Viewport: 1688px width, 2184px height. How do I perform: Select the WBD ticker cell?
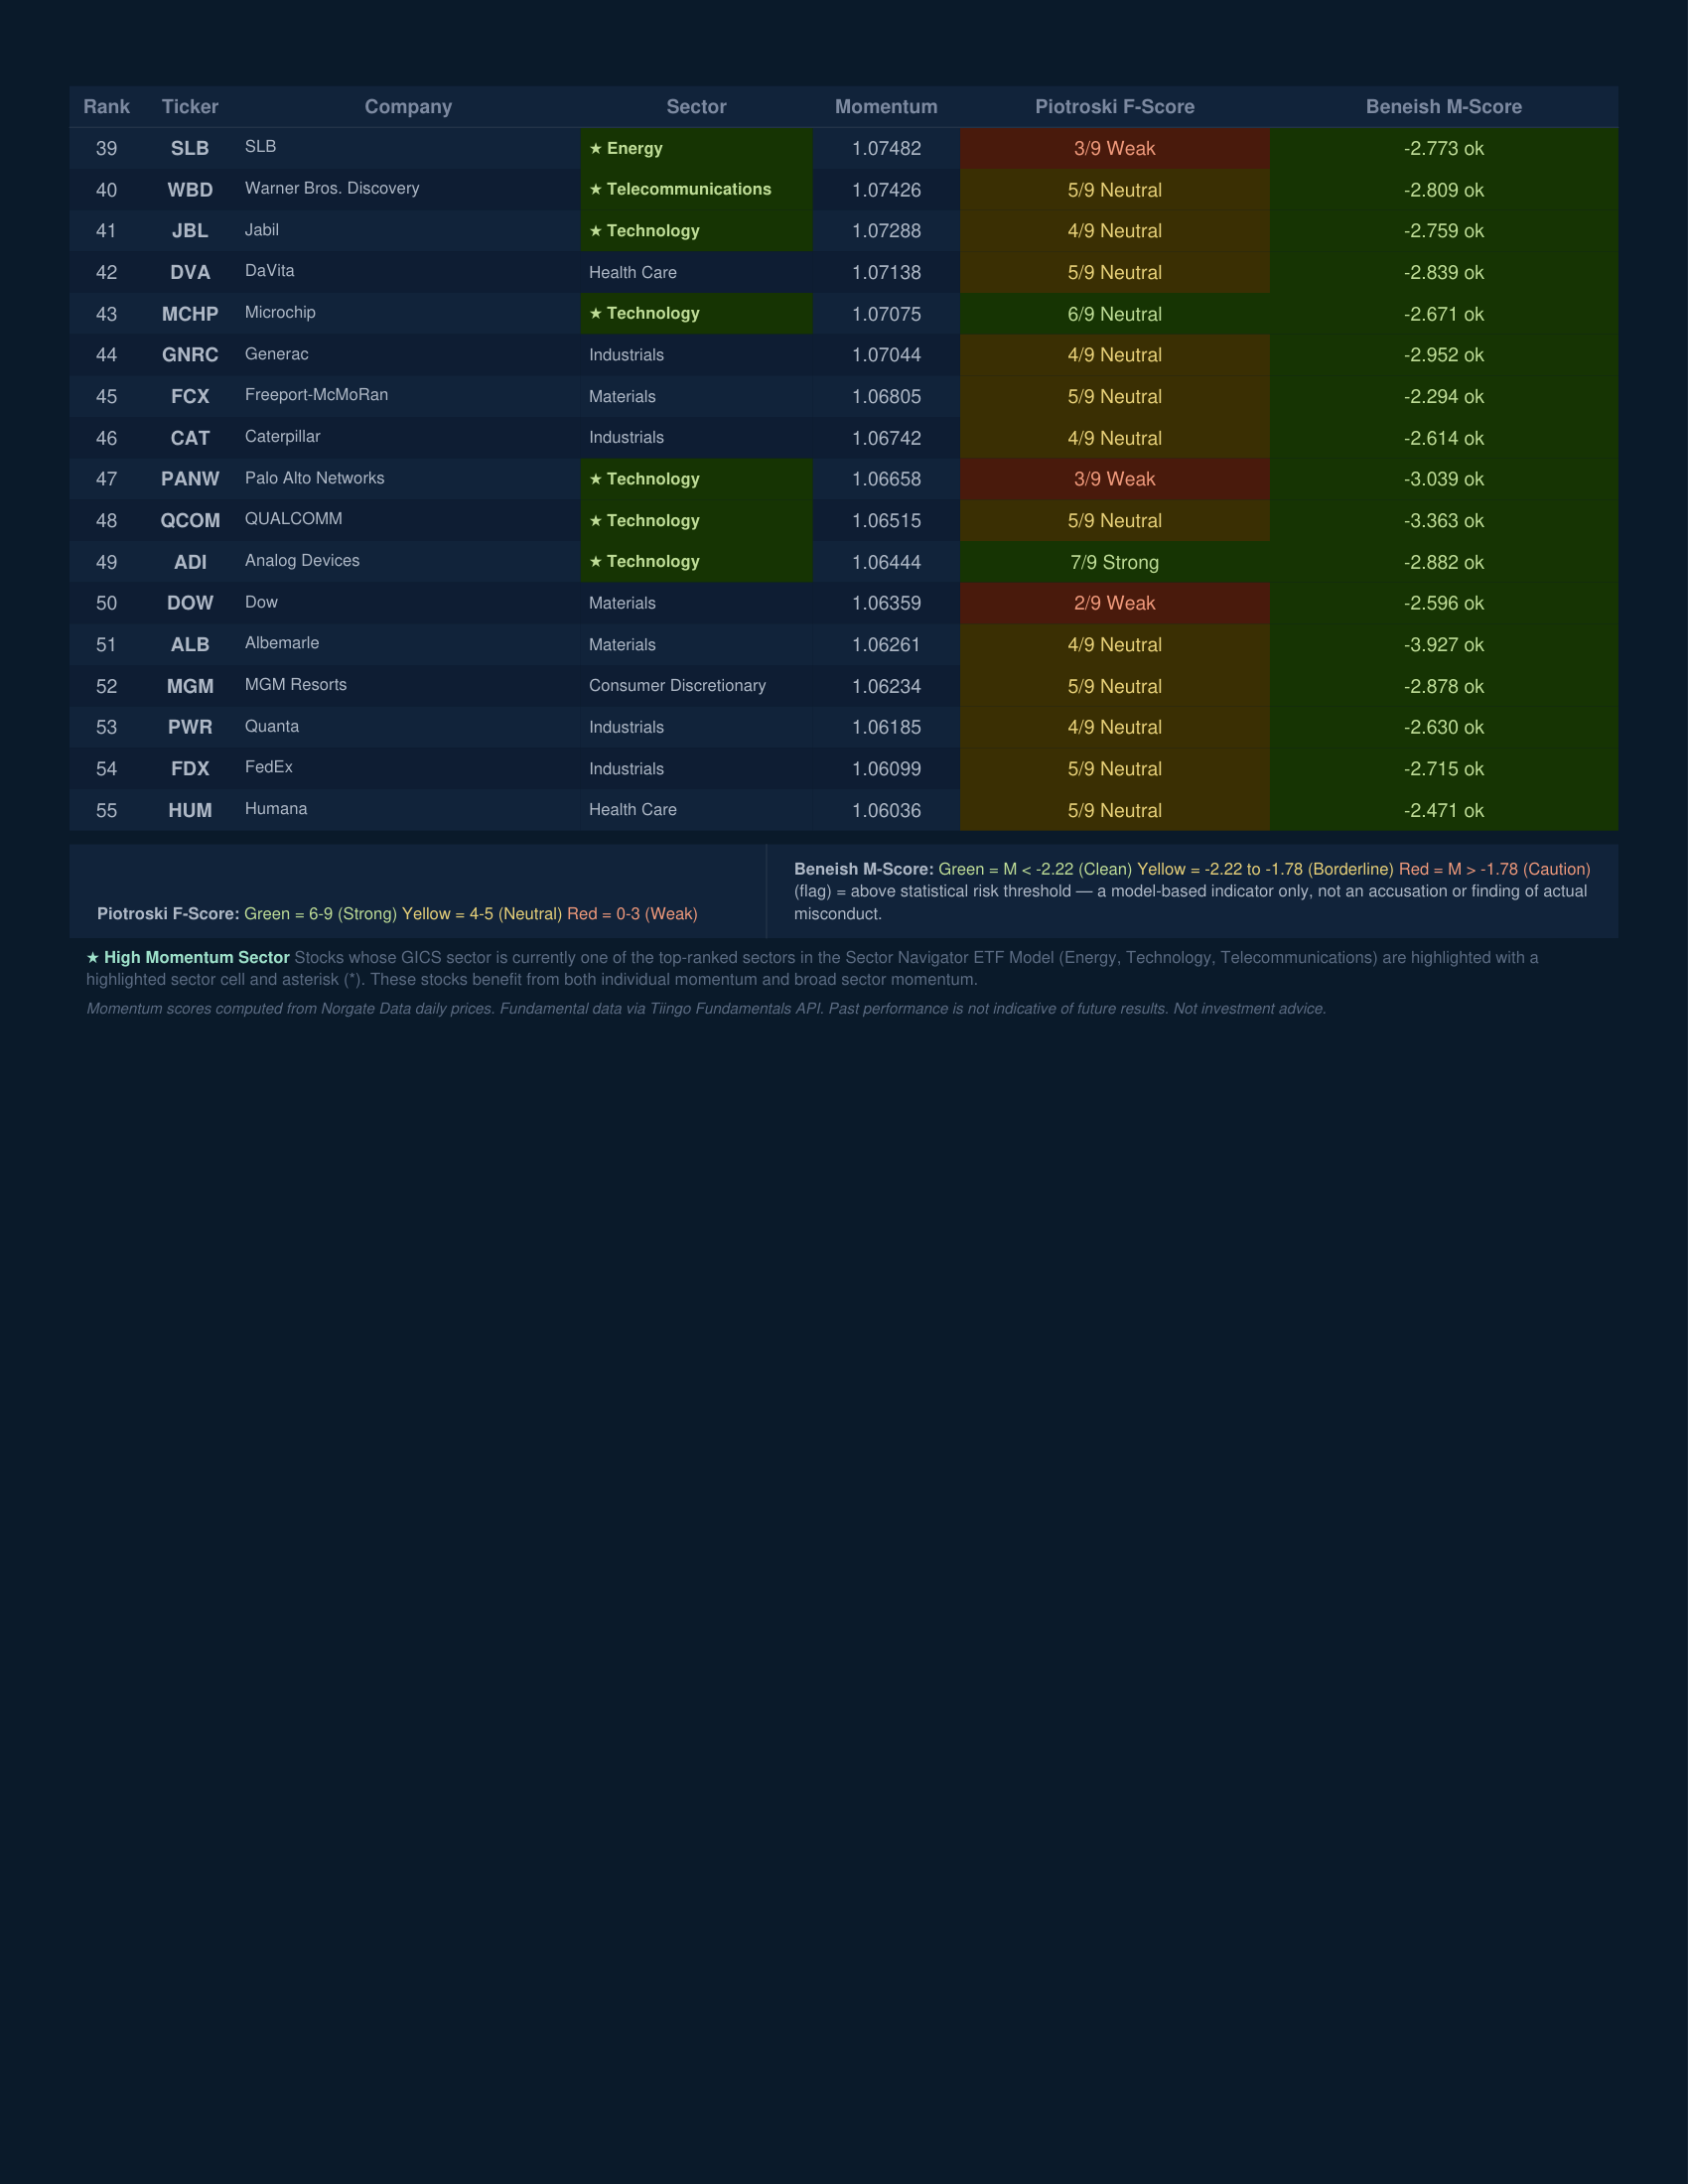(190, 190)
